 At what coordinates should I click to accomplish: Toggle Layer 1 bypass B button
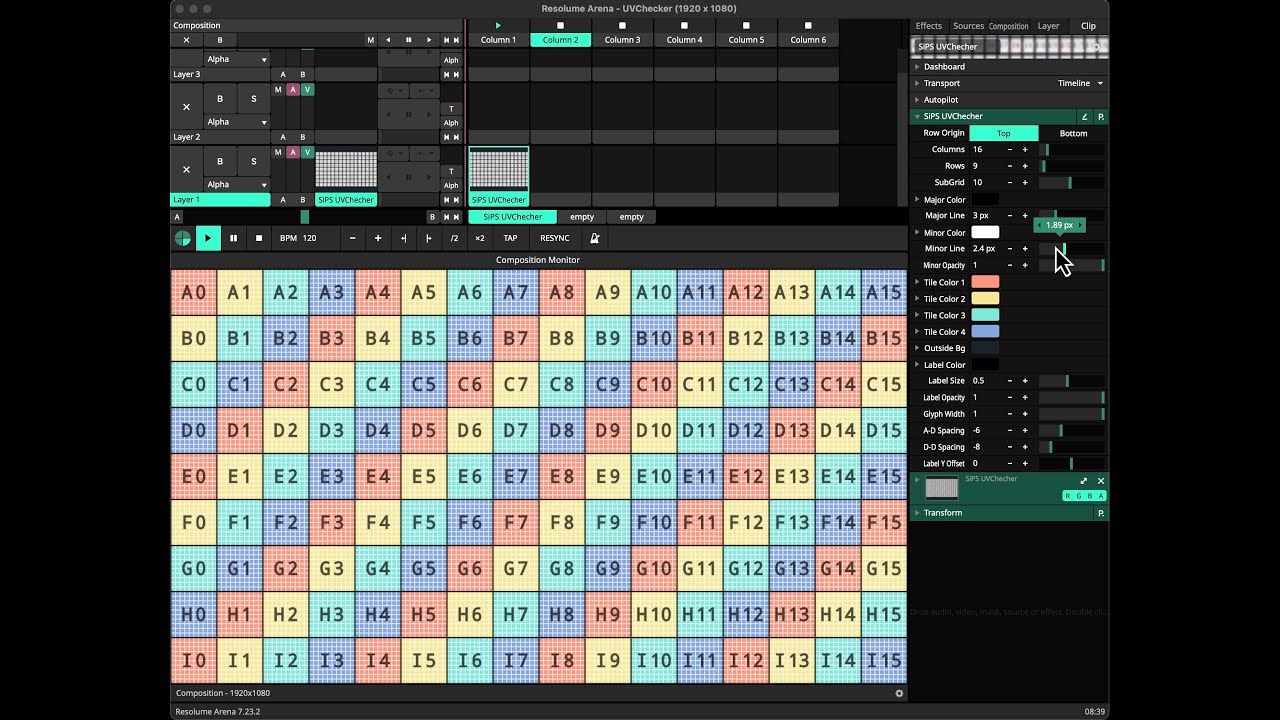tap(220, 161)
